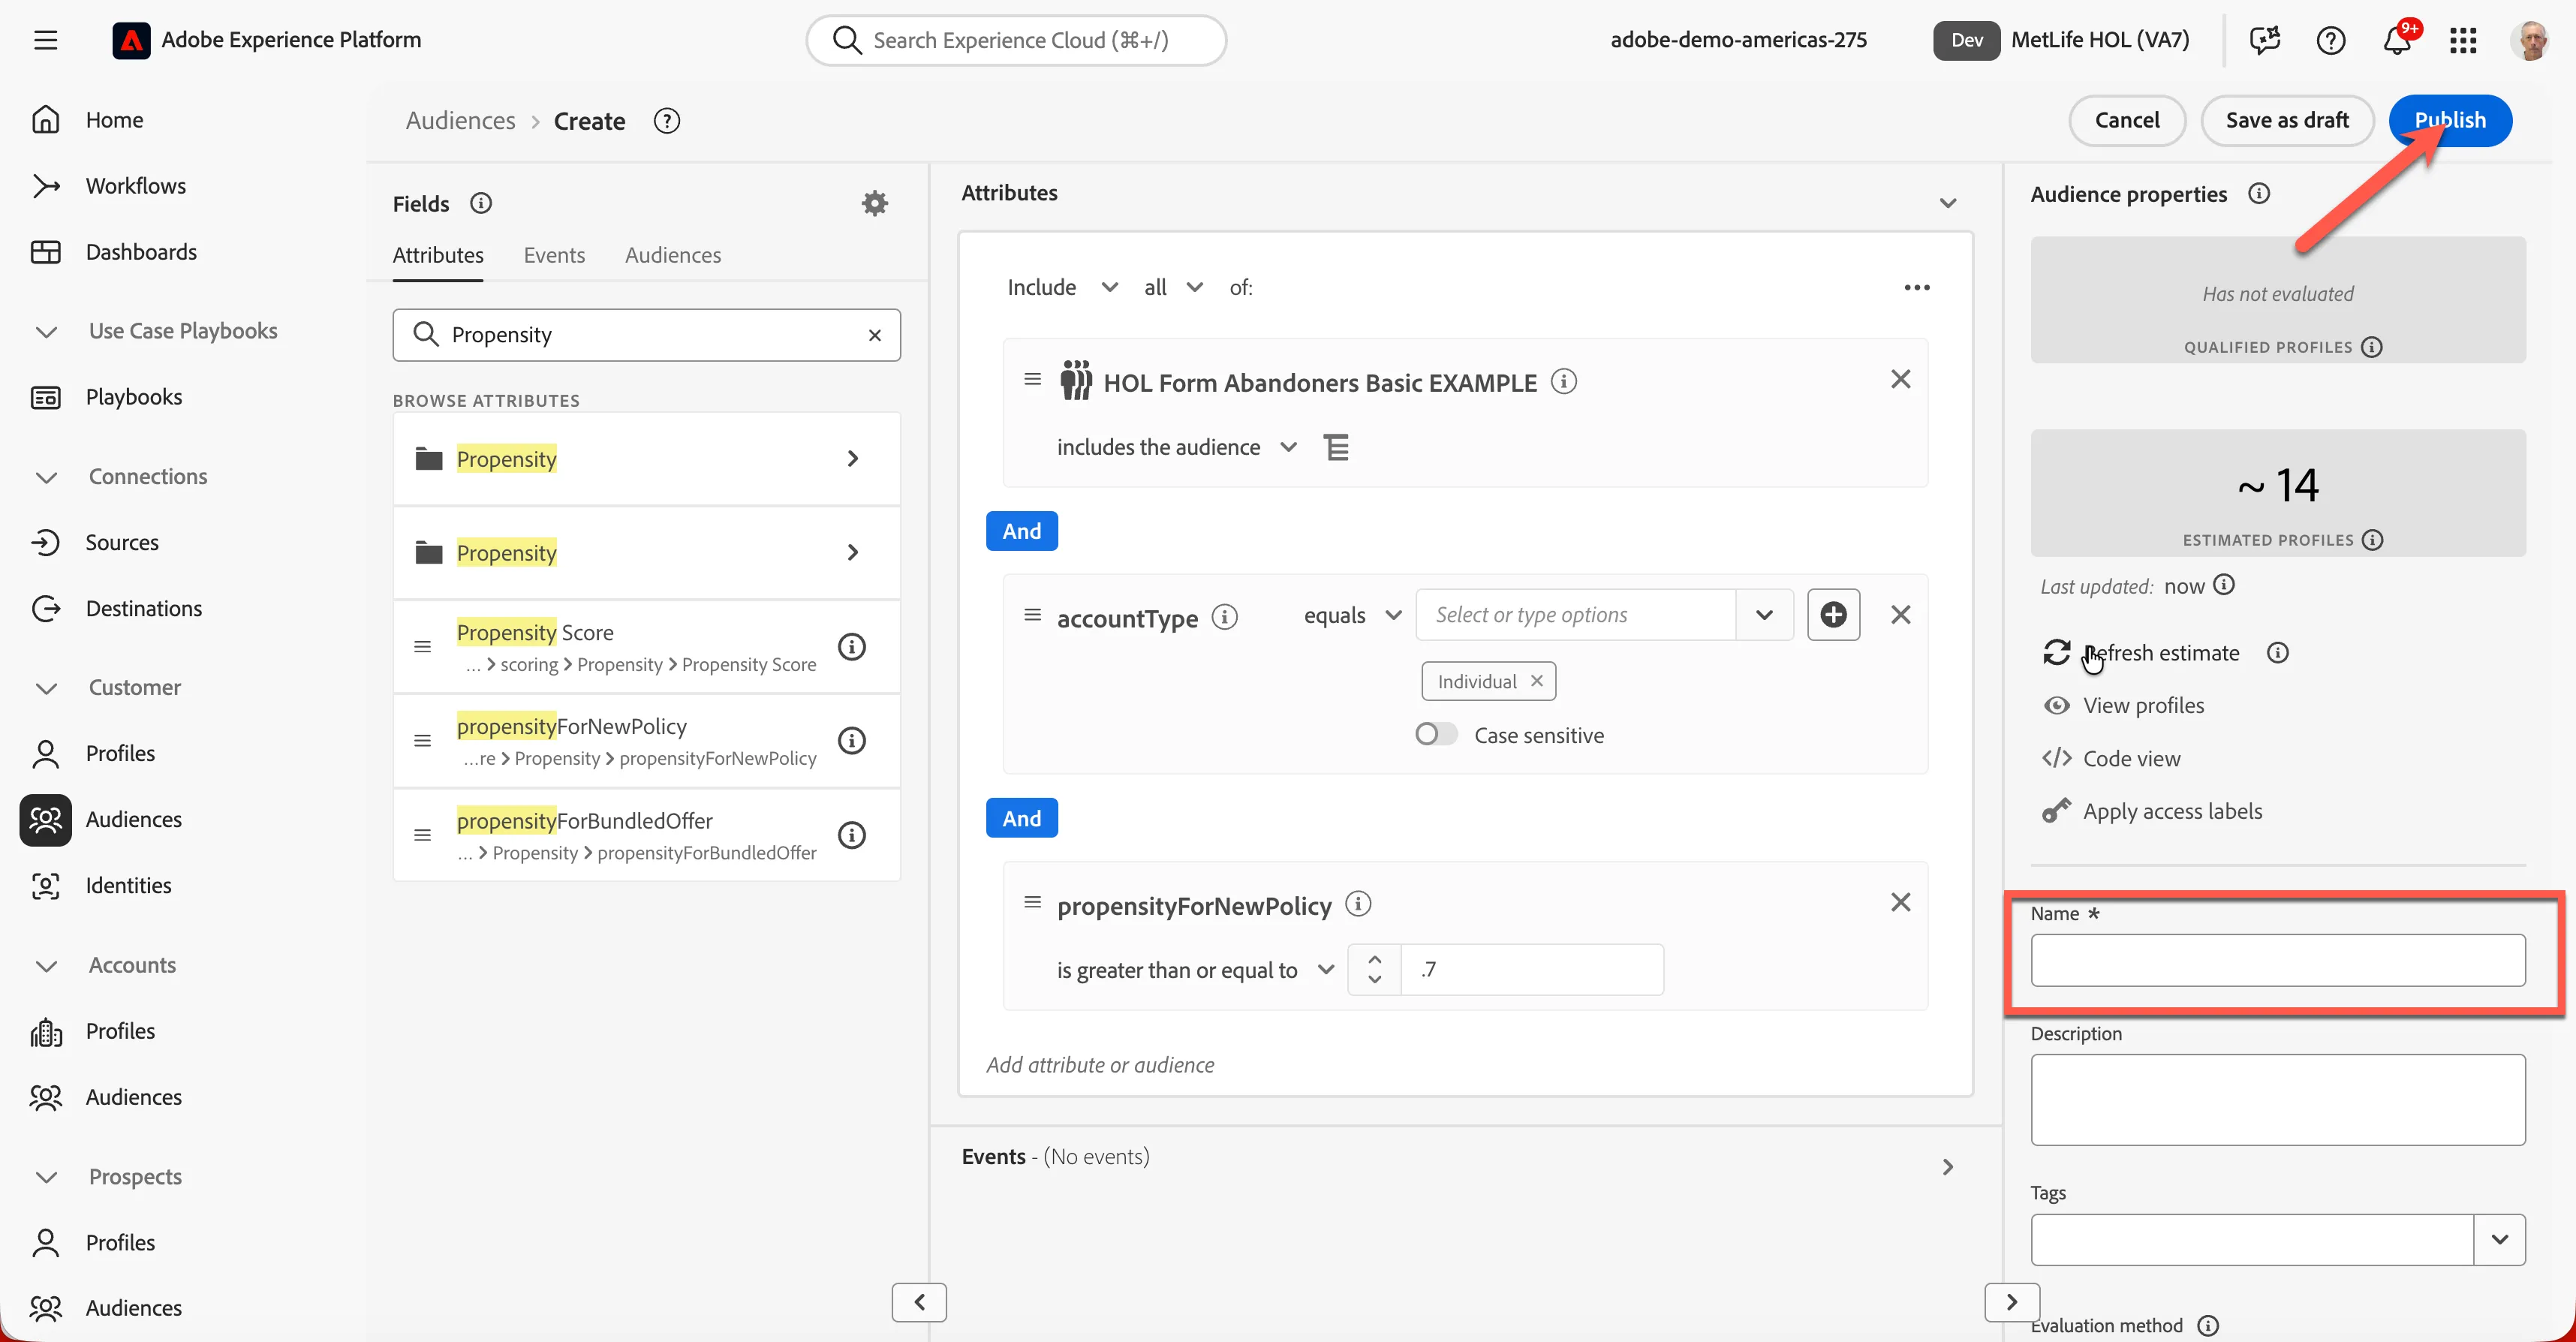Screen dimensions: 2576x1342
Task: Switch to the Audiences fields tab
Action: 673,255
